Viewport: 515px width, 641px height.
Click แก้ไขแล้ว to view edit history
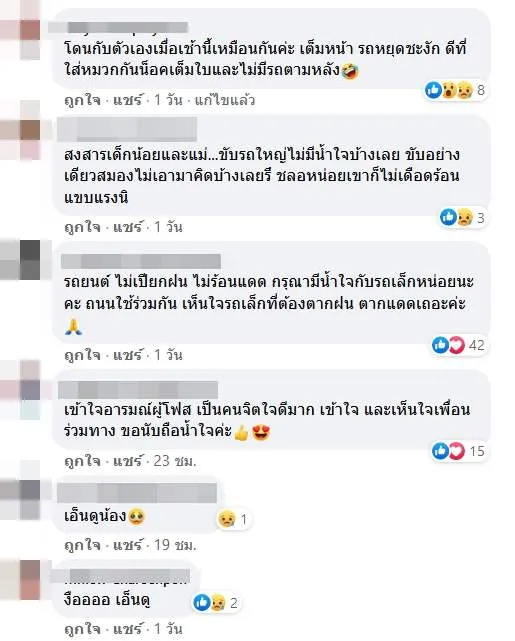click(224, 100)
